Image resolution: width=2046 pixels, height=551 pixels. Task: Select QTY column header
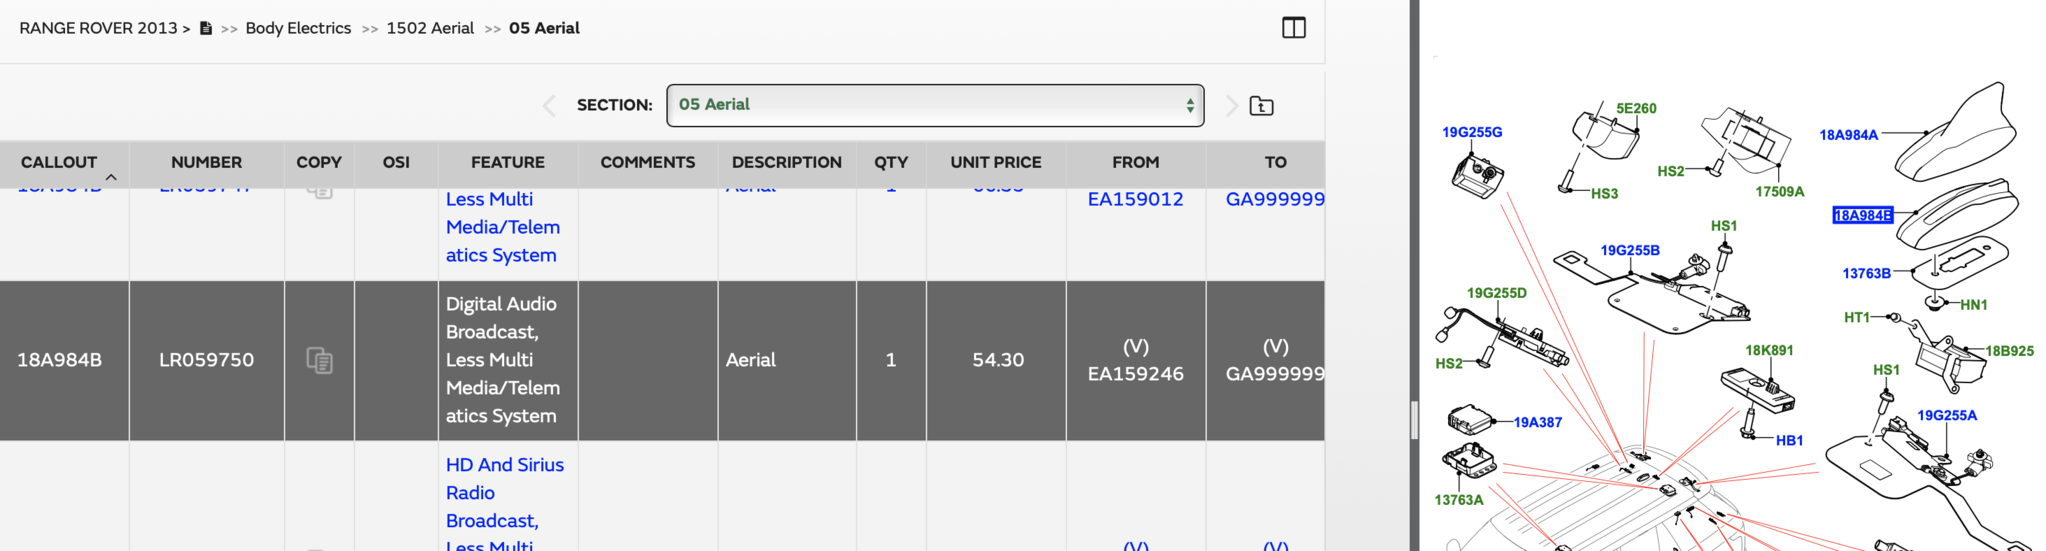[x=891, y=162]
